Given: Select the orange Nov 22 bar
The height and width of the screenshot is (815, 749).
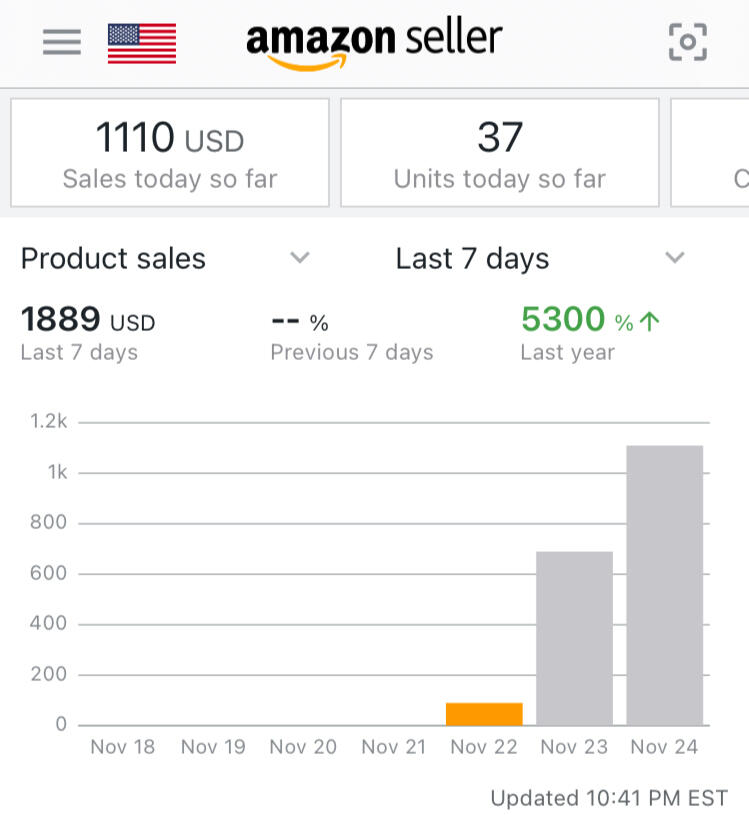Looking at the screenshot, I should 484,713.
